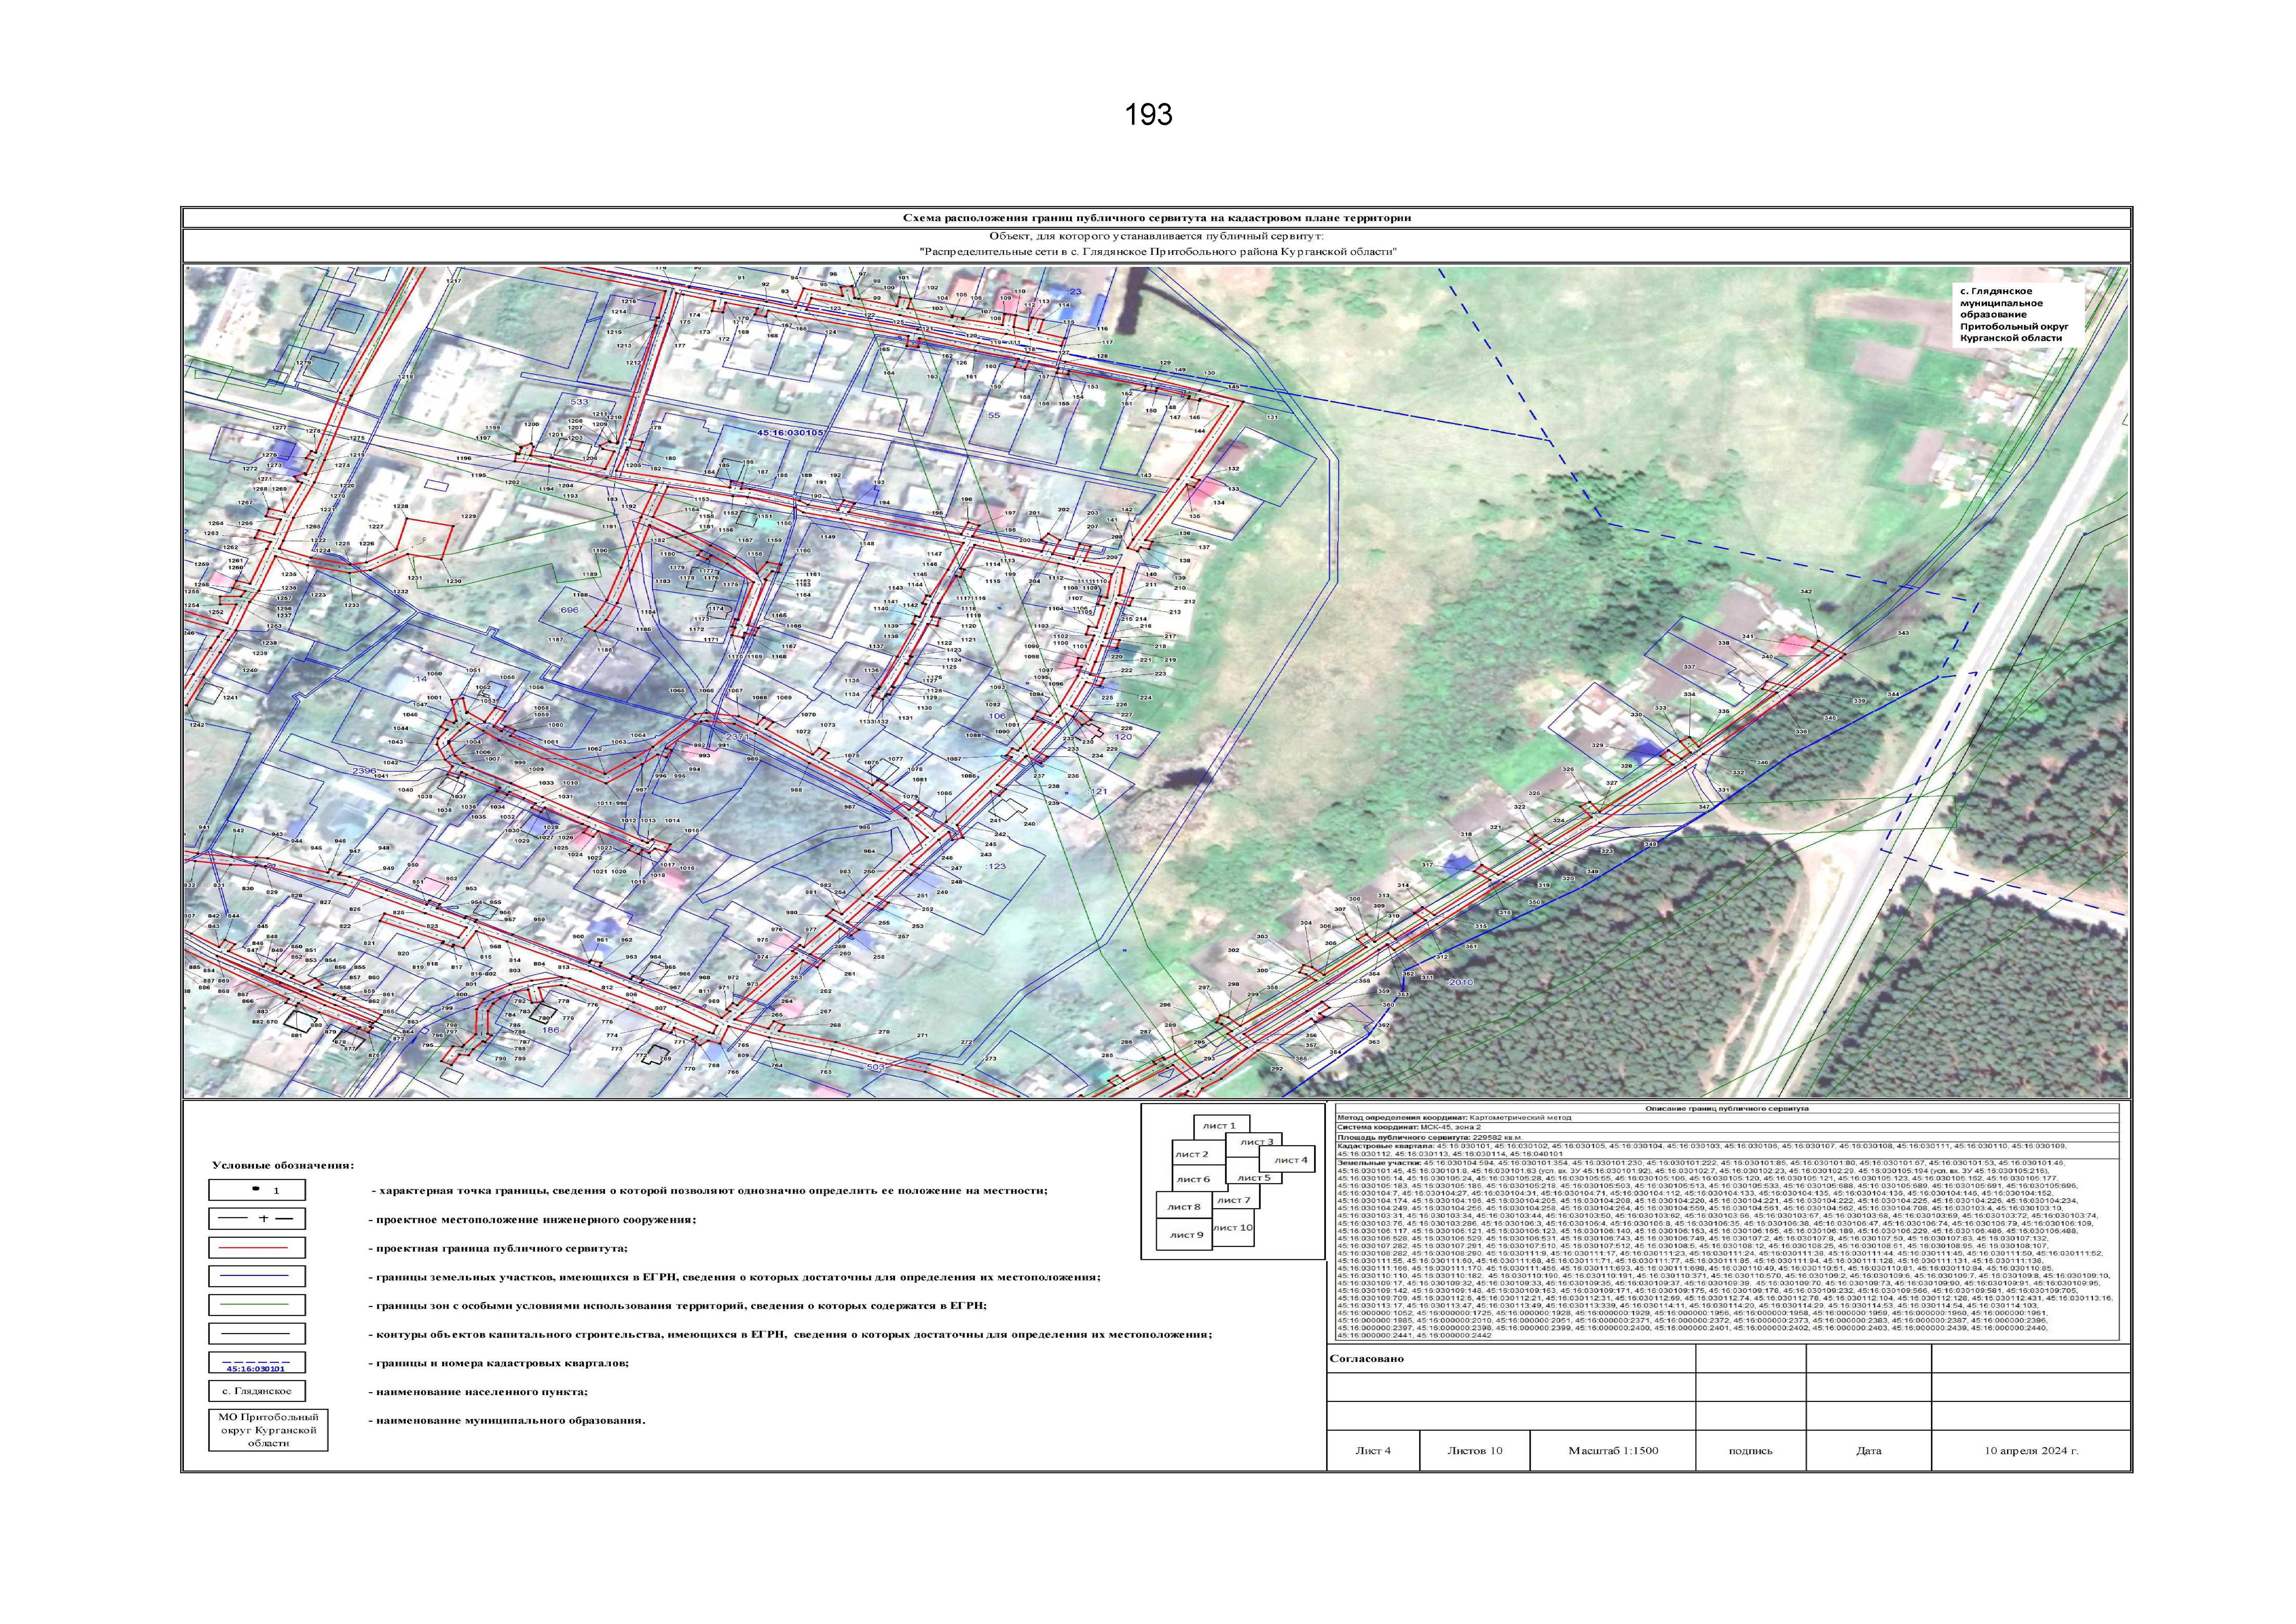This screenshot has width=2296, height=1624.
Task: Click the 'с. Глядянское' legend box
Action: (x=257, y=1391)
